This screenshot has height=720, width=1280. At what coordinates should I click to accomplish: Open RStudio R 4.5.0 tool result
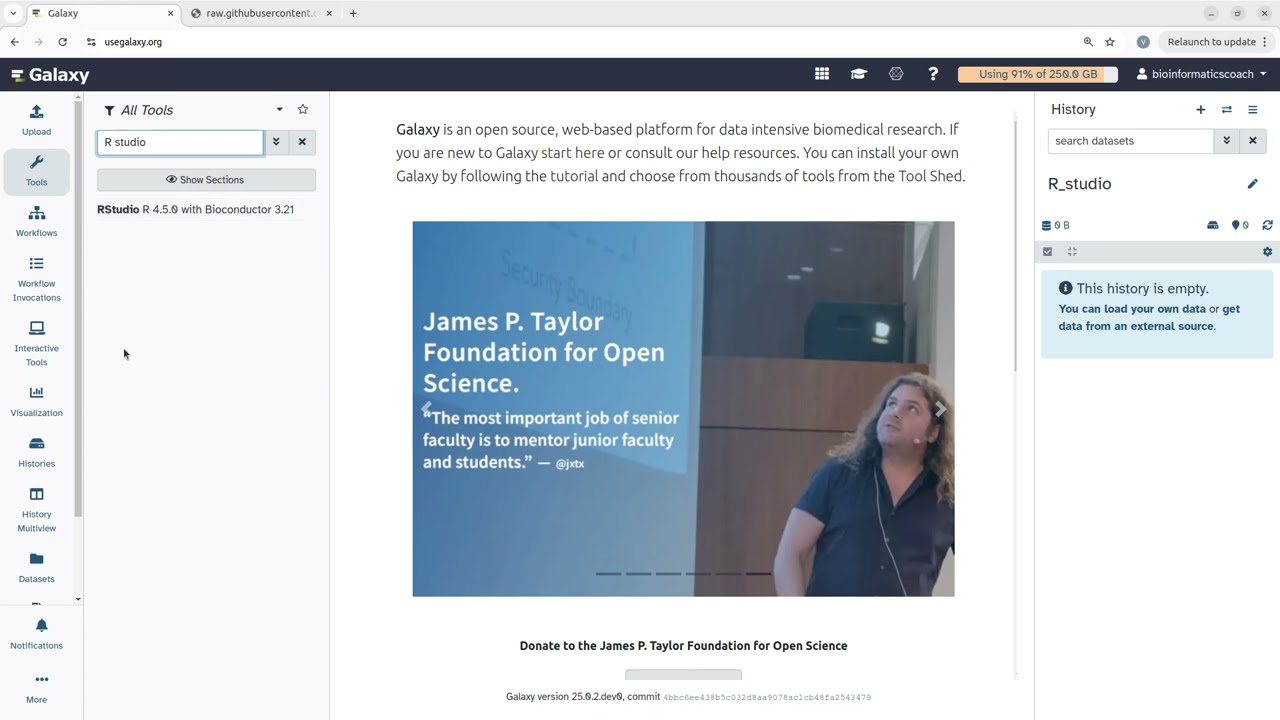196,210
